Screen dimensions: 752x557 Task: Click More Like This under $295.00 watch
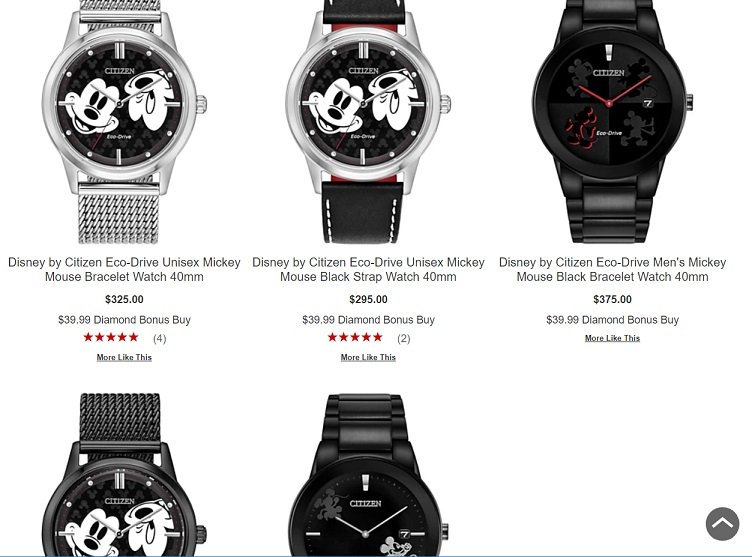coord(368,357)
